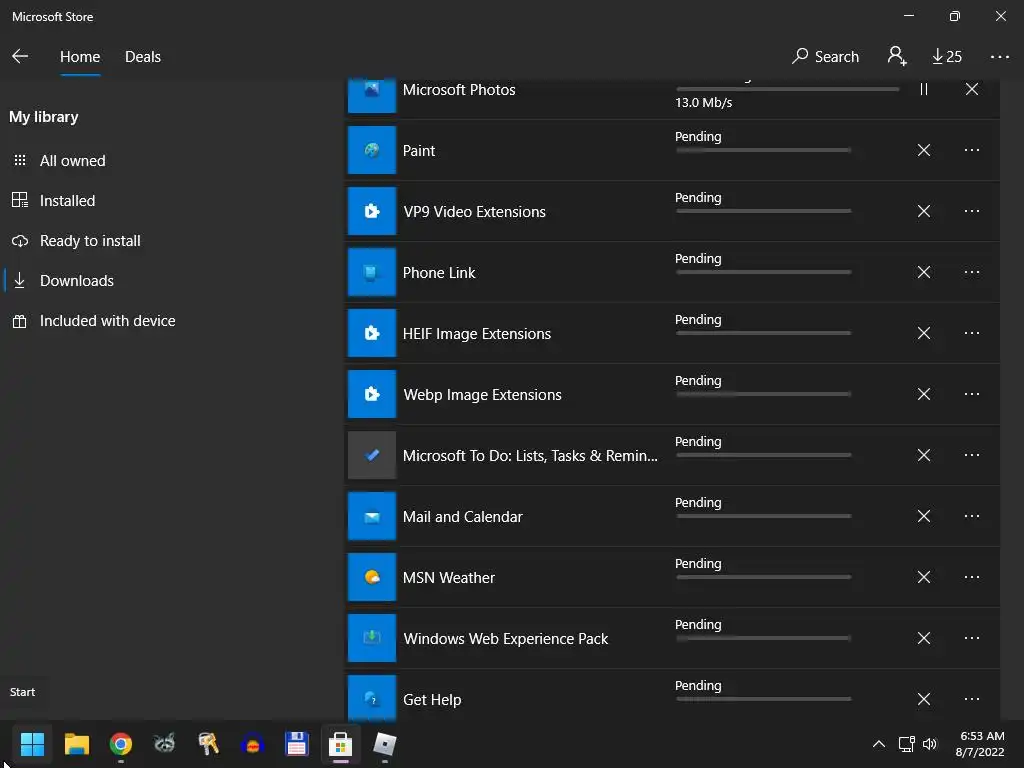
Task: Click the Paint pending progress bar
Action: [x=763, y=150]
